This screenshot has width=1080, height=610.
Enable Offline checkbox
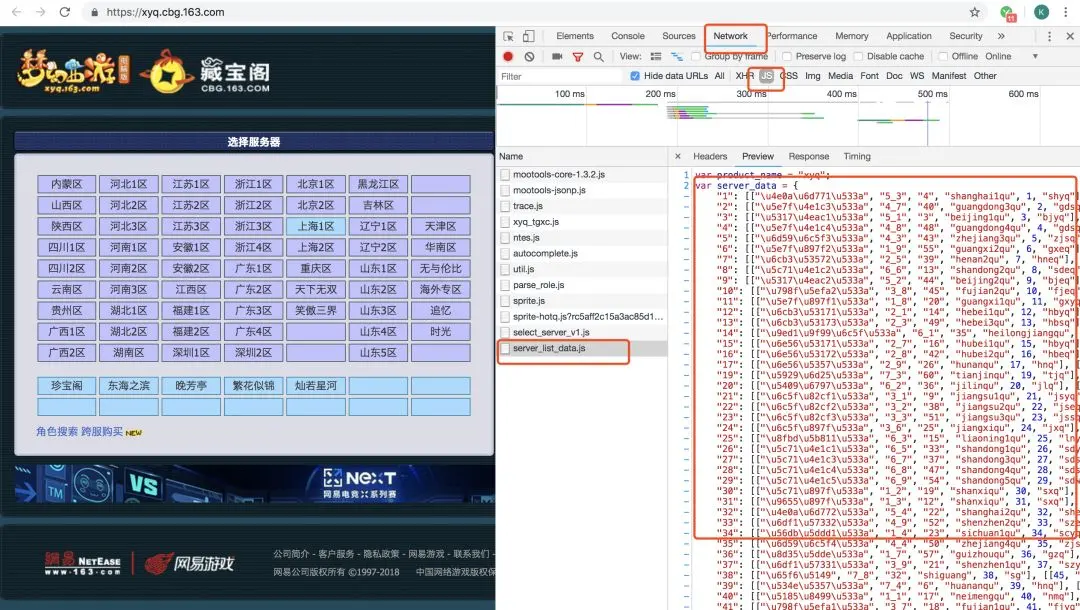(x=944, y=56)
